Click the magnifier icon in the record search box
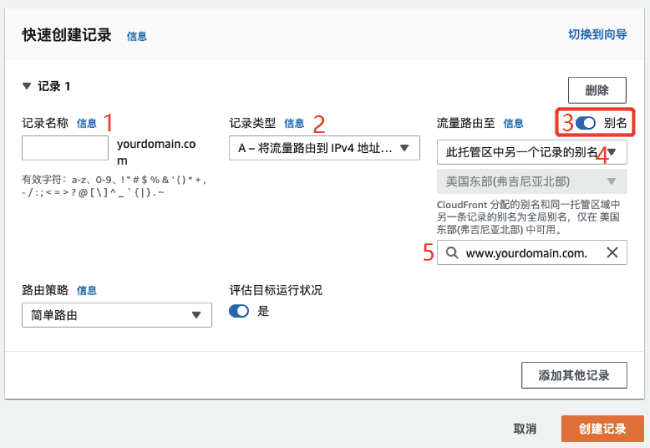 [x=453, y=253]
